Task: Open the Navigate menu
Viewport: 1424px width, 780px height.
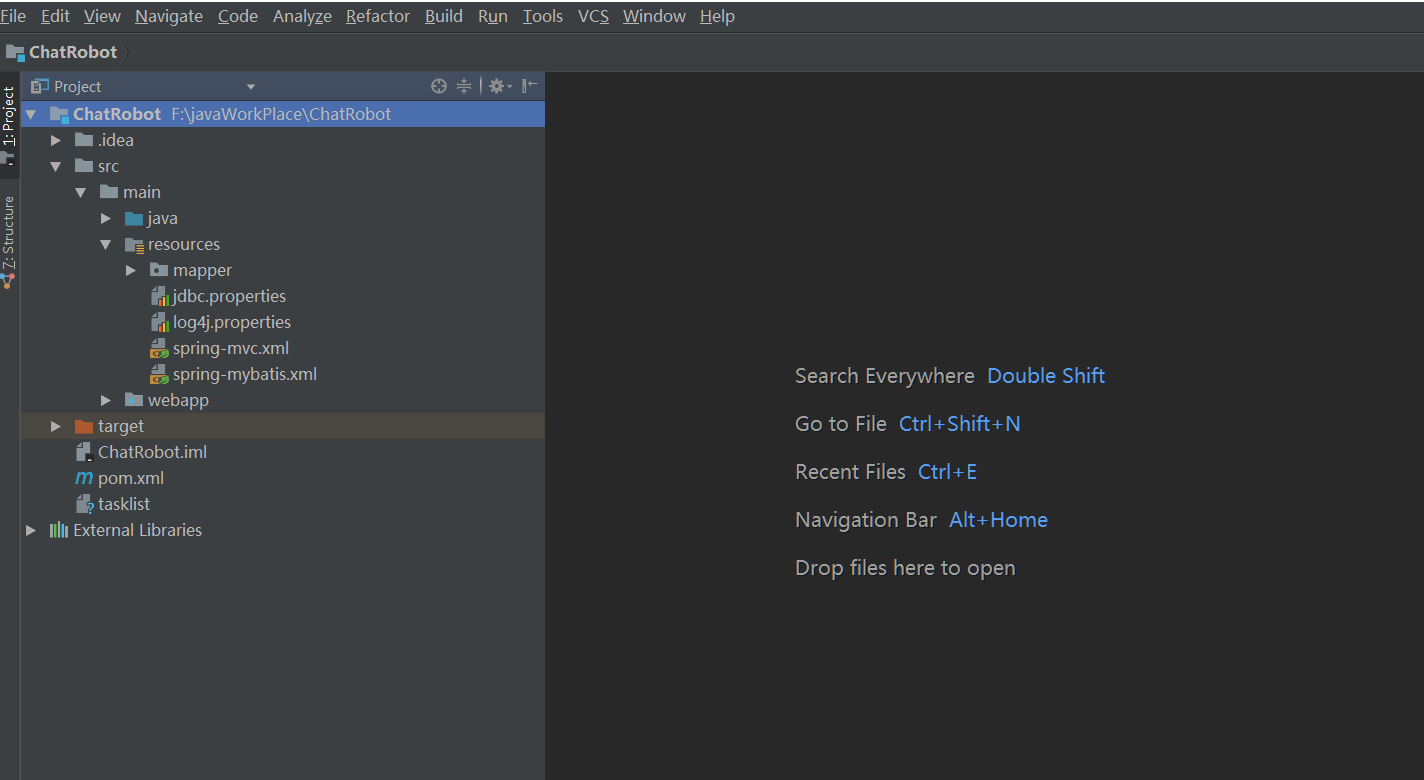Action: (169, 16)
